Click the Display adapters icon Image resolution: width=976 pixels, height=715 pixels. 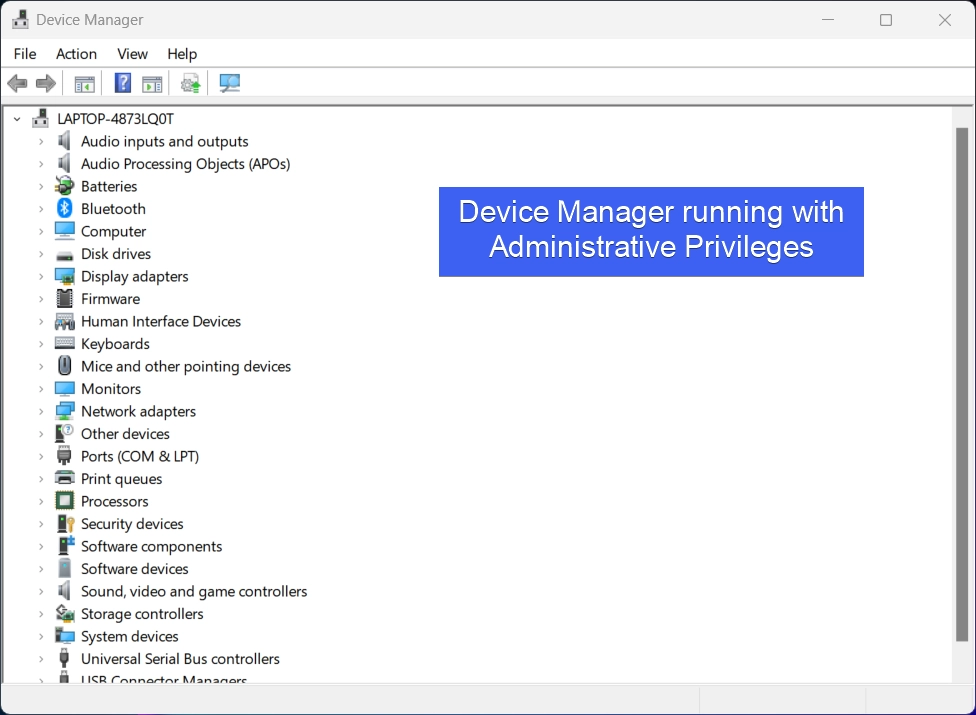click(65, 276)
